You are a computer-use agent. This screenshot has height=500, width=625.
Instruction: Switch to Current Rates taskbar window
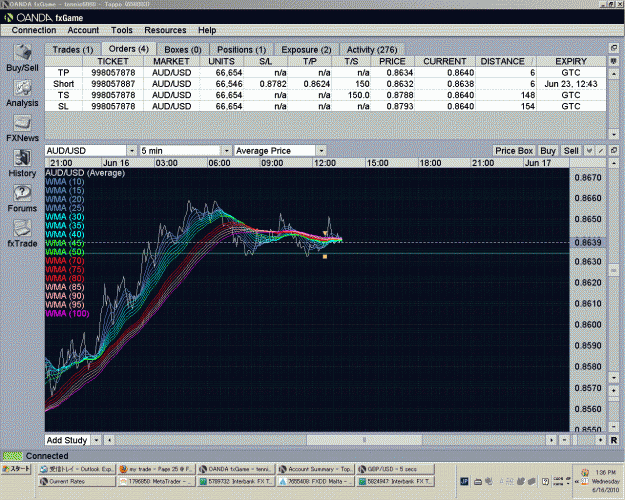(77, 481)
